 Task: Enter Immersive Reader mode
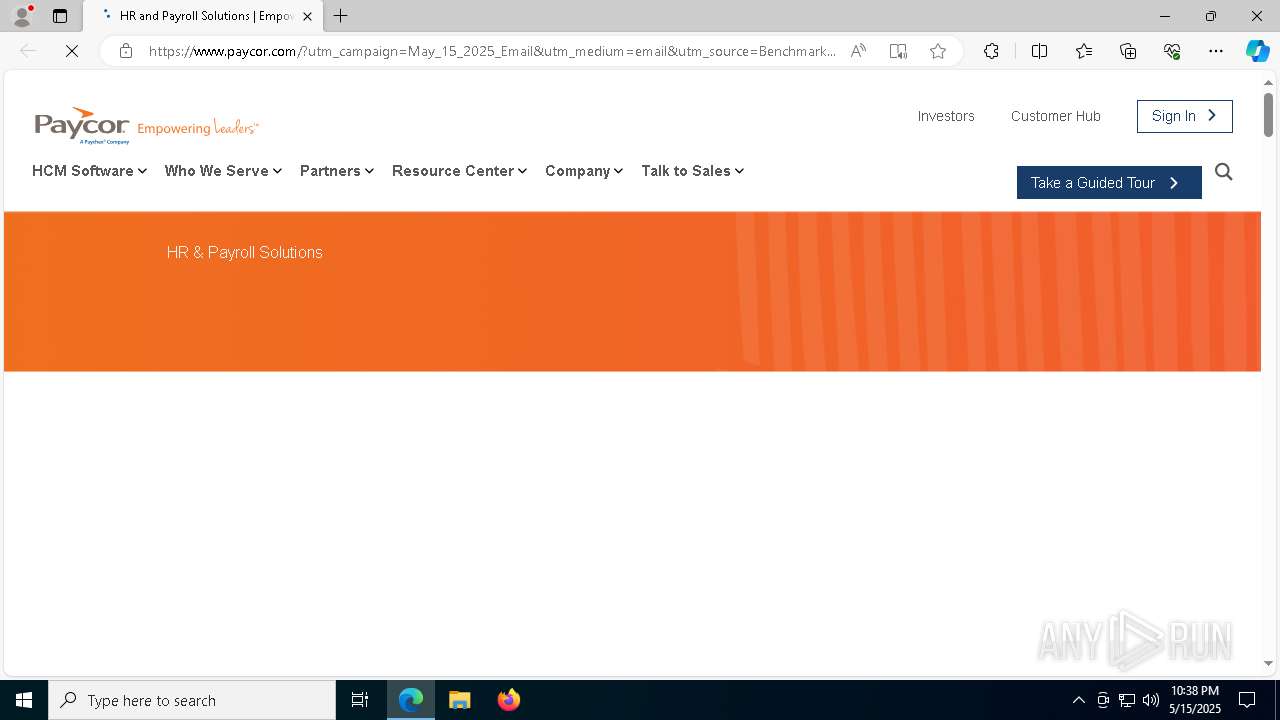(x=898, y=51)
